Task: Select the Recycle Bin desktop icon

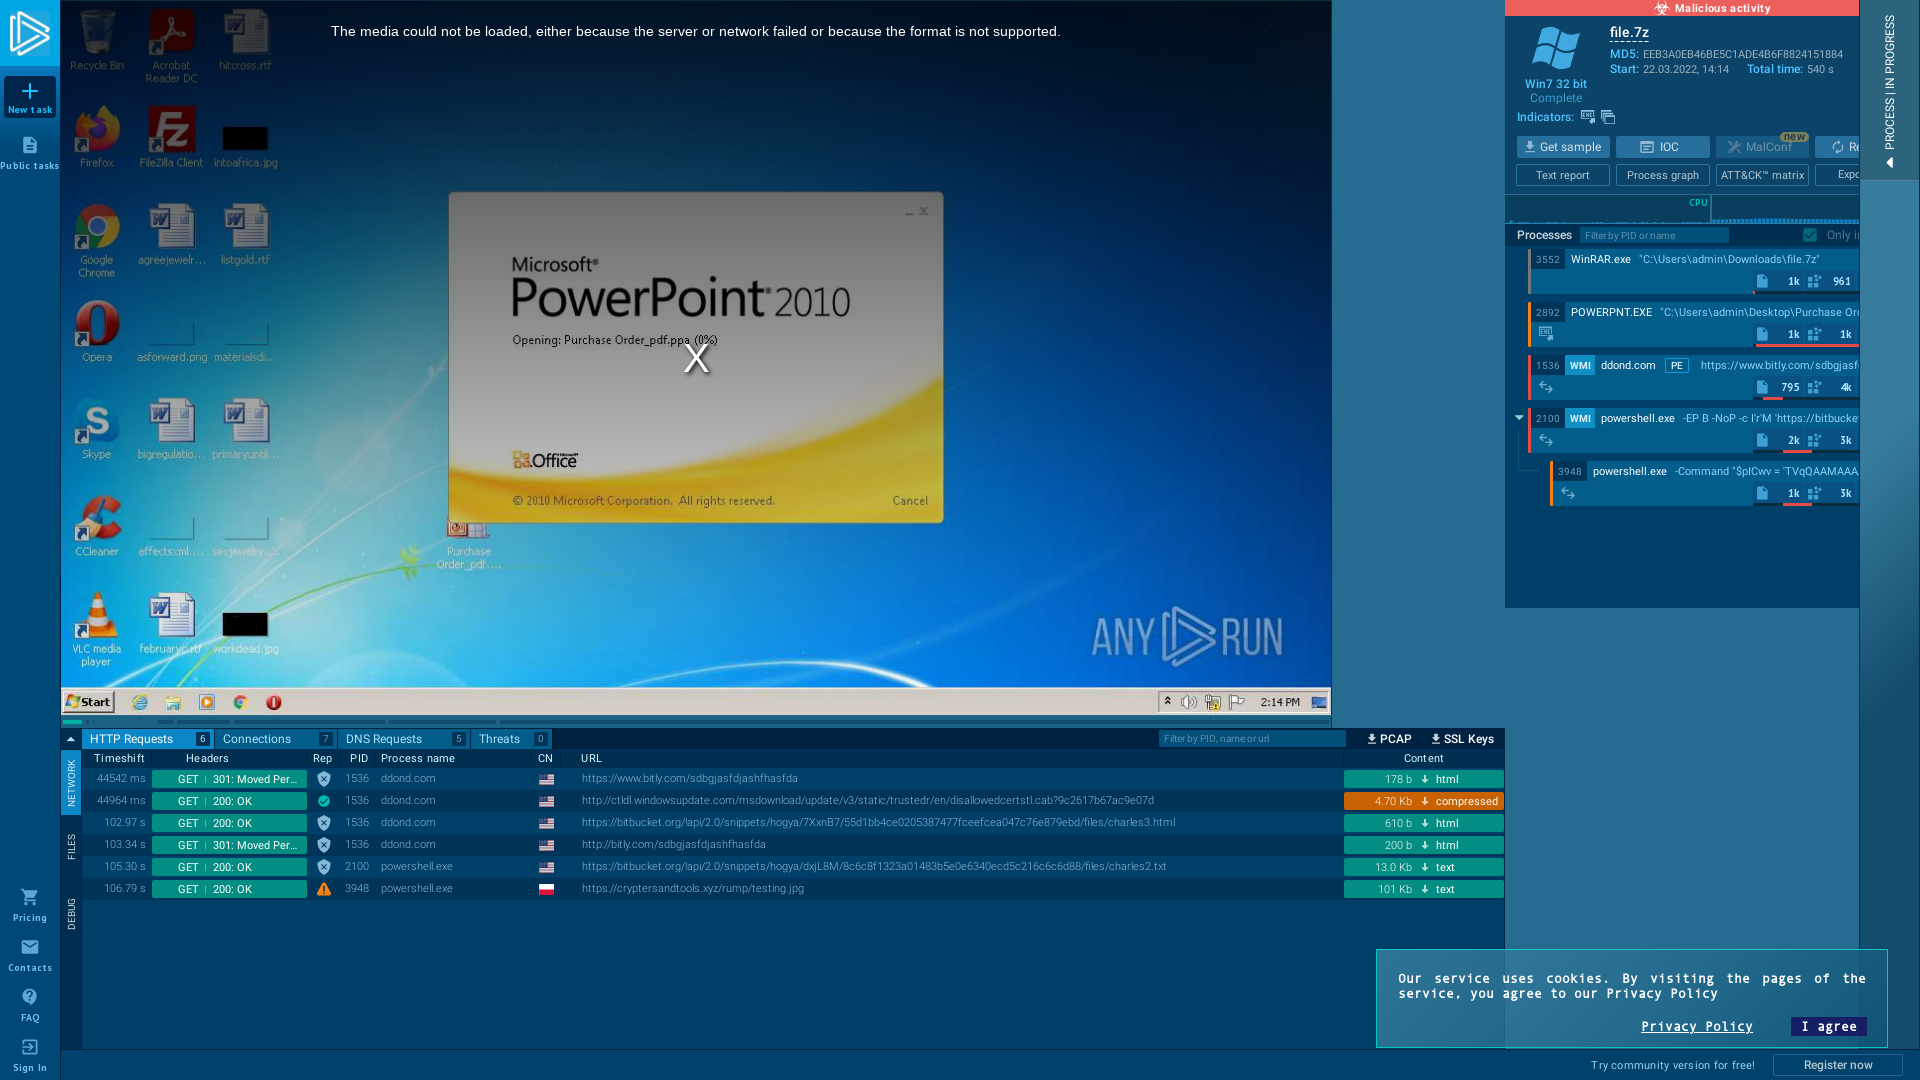Action: coord(97,41)
